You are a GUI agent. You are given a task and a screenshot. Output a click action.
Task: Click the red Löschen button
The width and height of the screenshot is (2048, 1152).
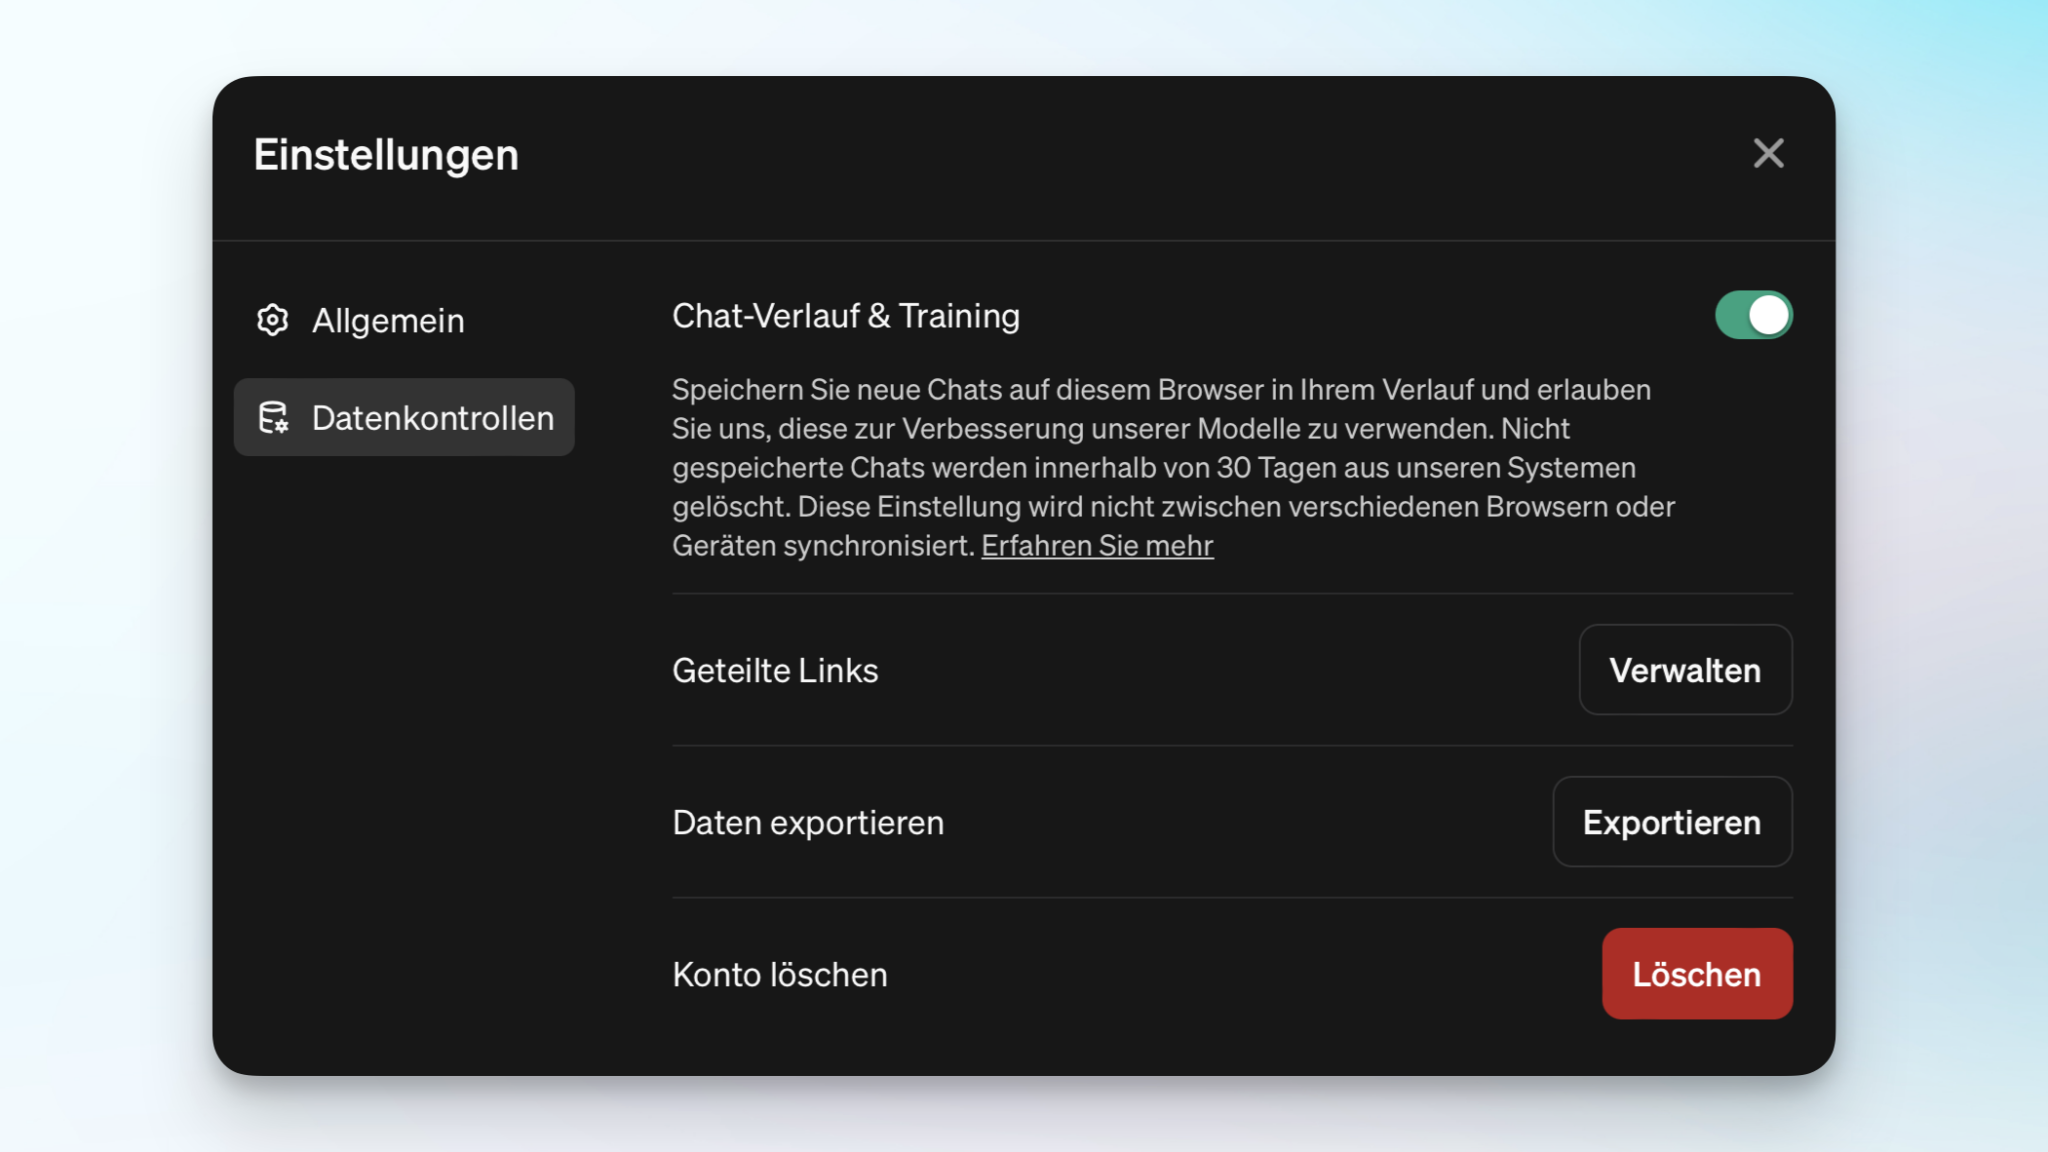point(1697,973)
